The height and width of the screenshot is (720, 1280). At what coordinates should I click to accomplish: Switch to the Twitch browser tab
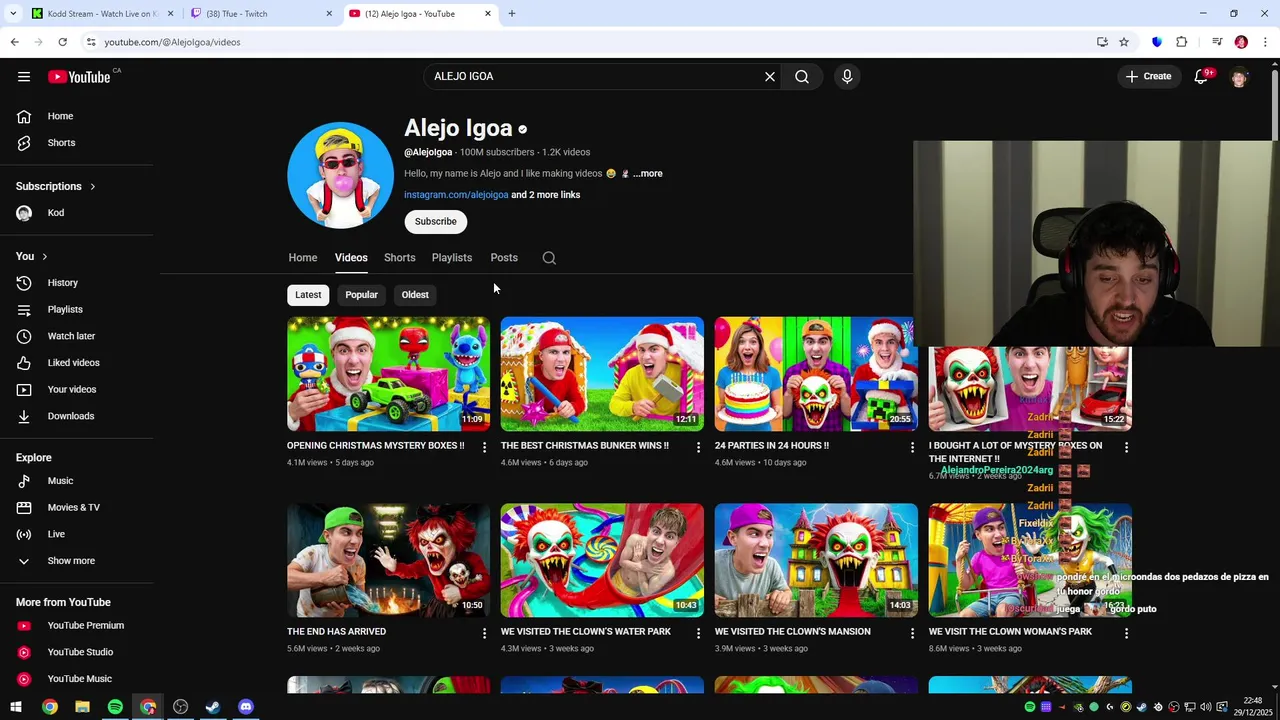[x=261, y=14]
